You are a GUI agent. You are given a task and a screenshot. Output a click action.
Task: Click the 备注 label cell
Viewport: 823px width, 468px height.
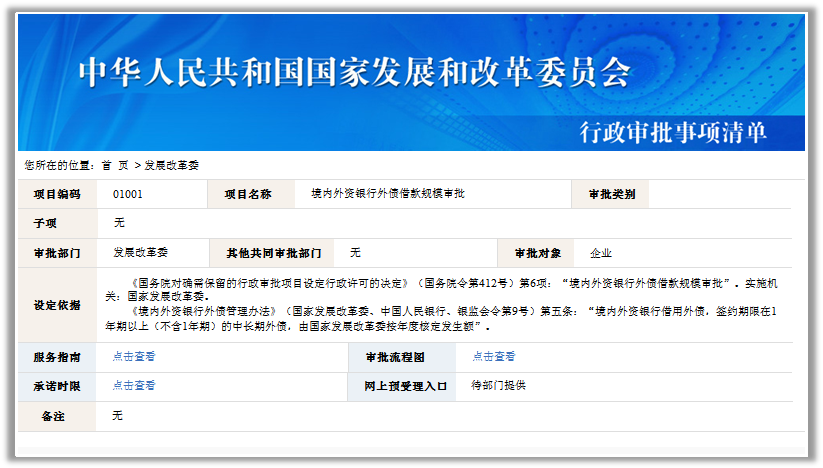[57, 417]
